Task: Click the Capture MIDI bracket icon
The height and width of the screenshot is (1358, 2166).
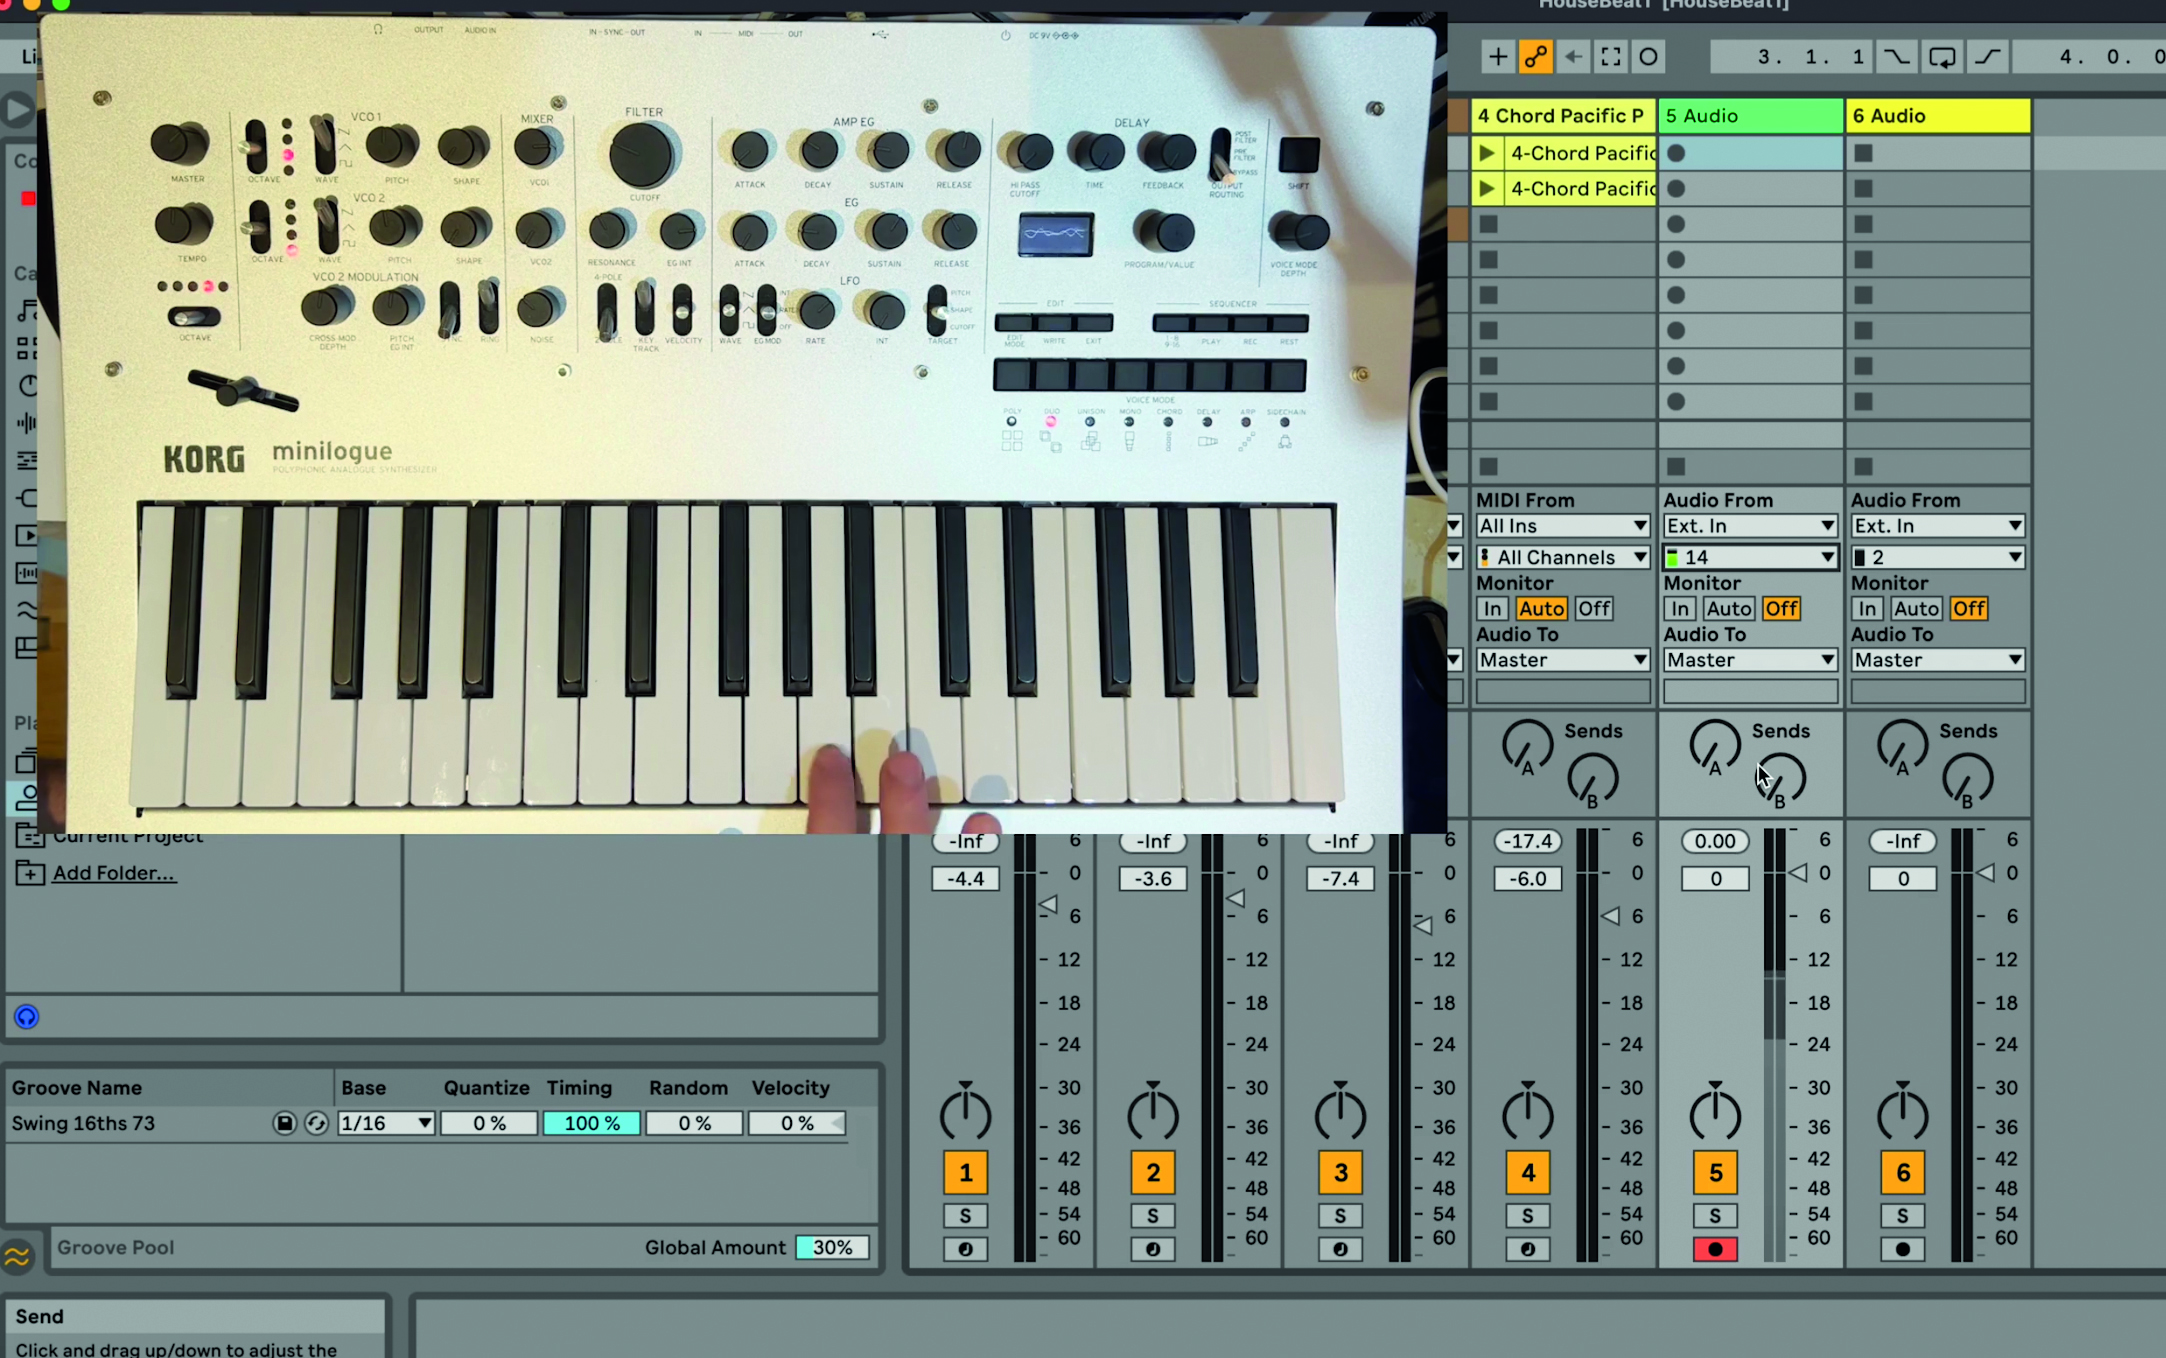Action: (x=1611, y=57)
